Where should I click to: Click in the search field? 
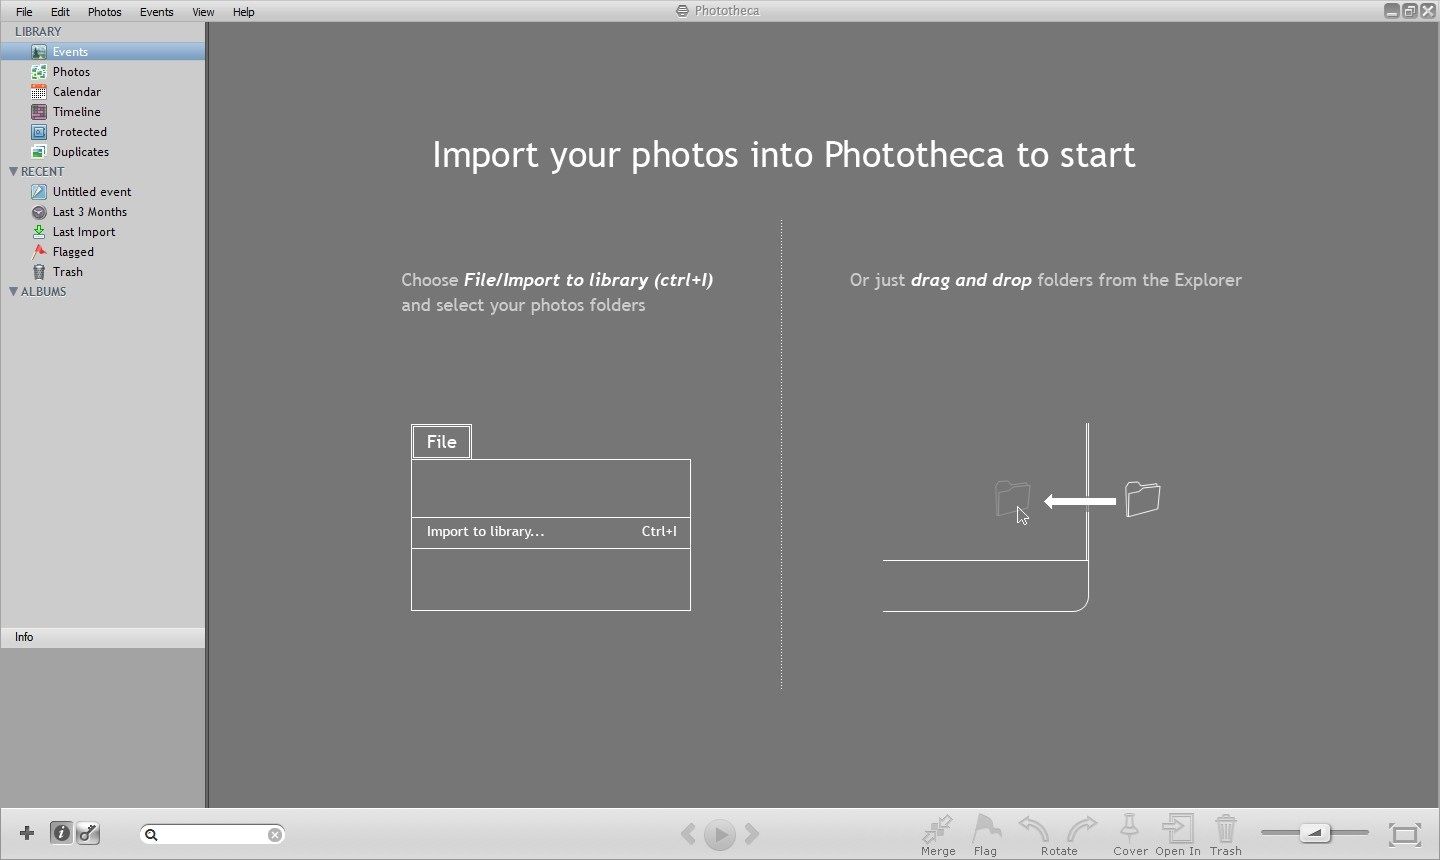213,834
